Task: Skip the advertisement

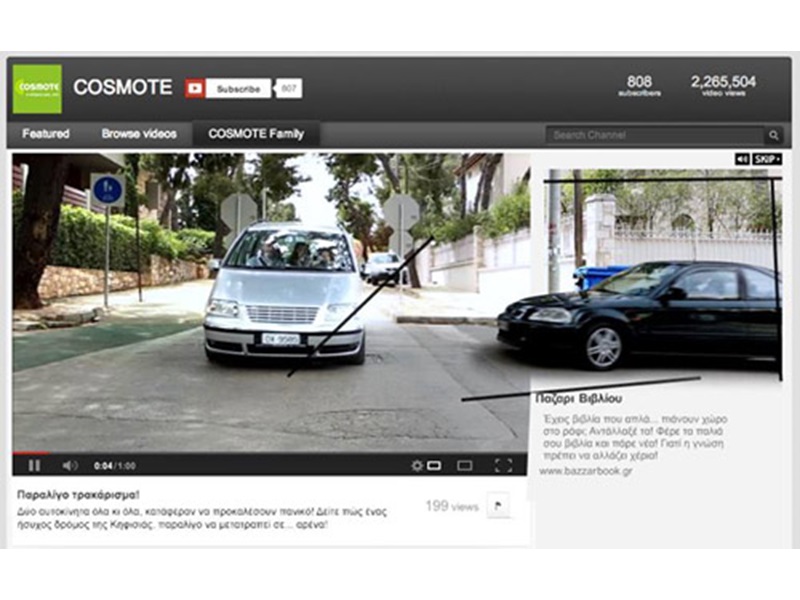Action: [767, 160]
